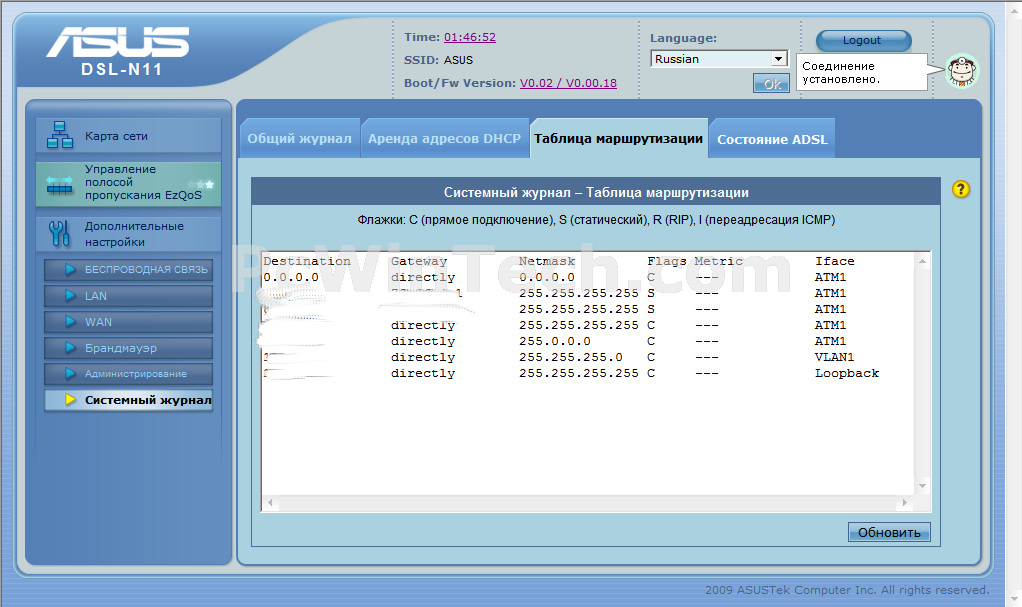
Task: Open the Брандмауэр menu
Action: click(x=128, y=348)
